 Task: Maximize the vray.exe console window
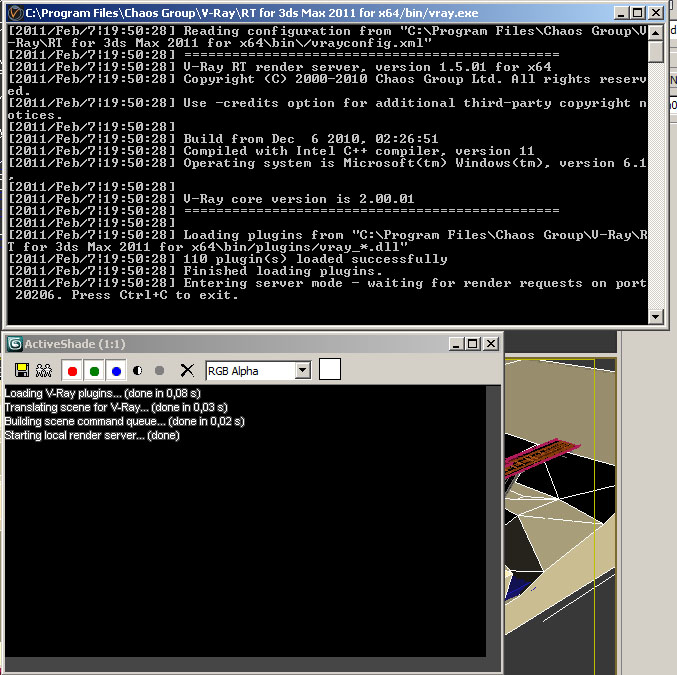[638, 13]
